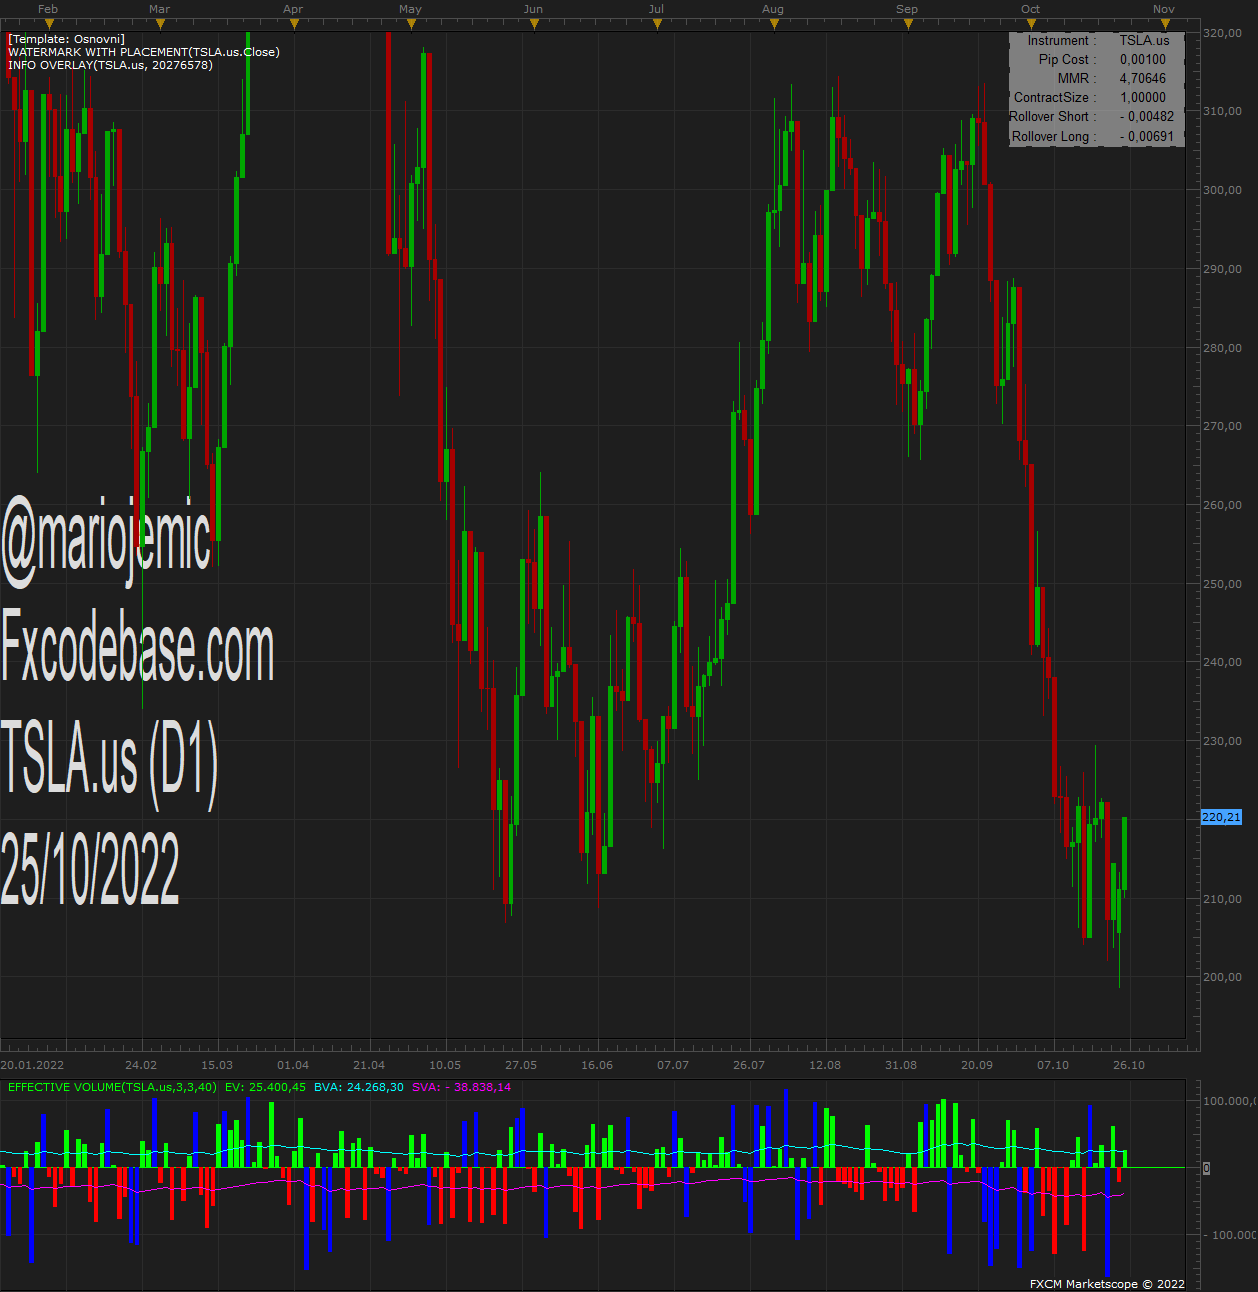This screenshot has height=1292, width=1258.
Task: Click the '07.07' date axis label
Action: pyautogui.click(x=673, y=1065)
